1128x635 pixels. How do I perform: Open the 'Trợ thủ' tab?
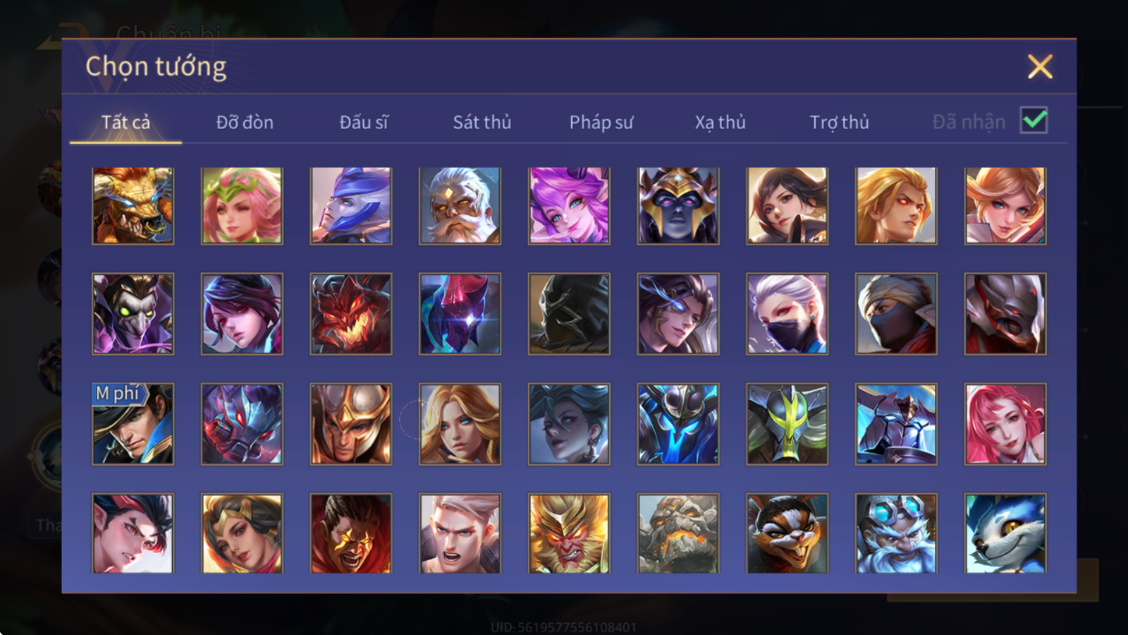(x=840, y=122)
